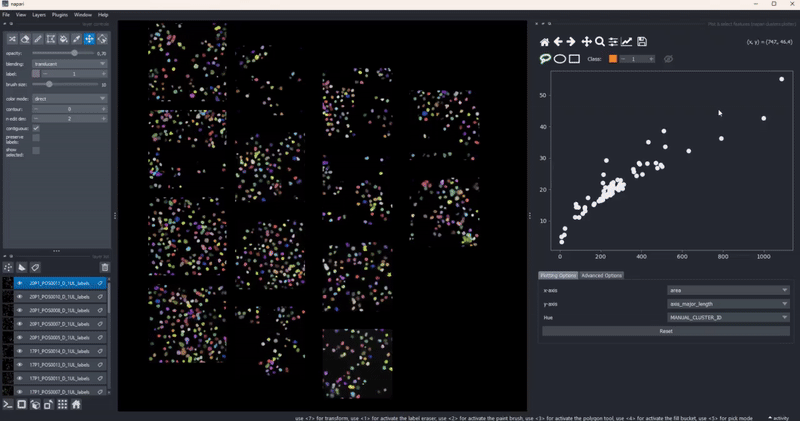
Task: Add a new labels layer
Action: [x=35, y=267]
